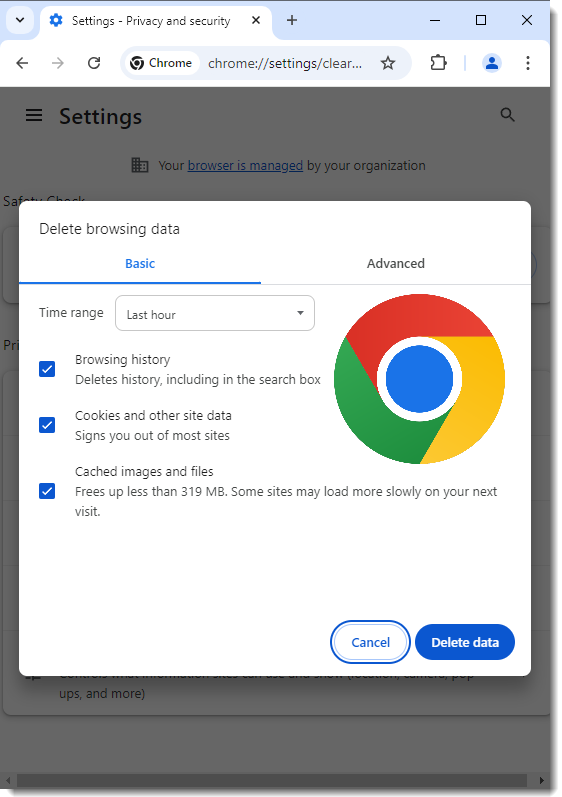The image size is (562, 797).
Task: Click the Cancel button
Action: 370,642
